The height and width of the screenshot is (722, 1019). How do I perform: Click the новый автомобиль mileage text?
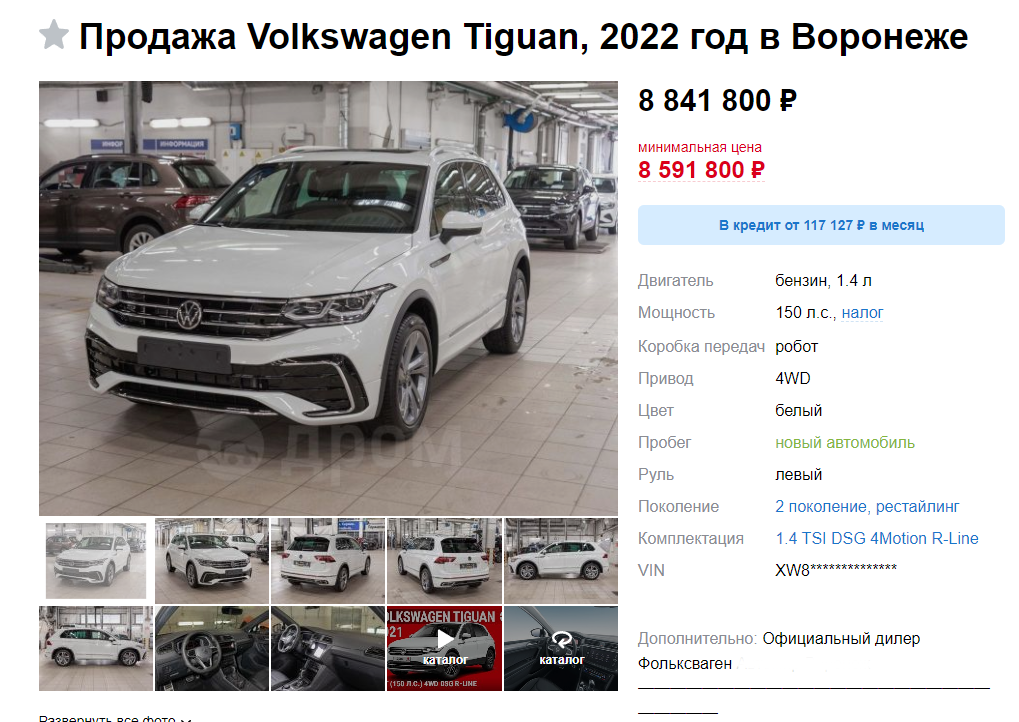point(845,443)
